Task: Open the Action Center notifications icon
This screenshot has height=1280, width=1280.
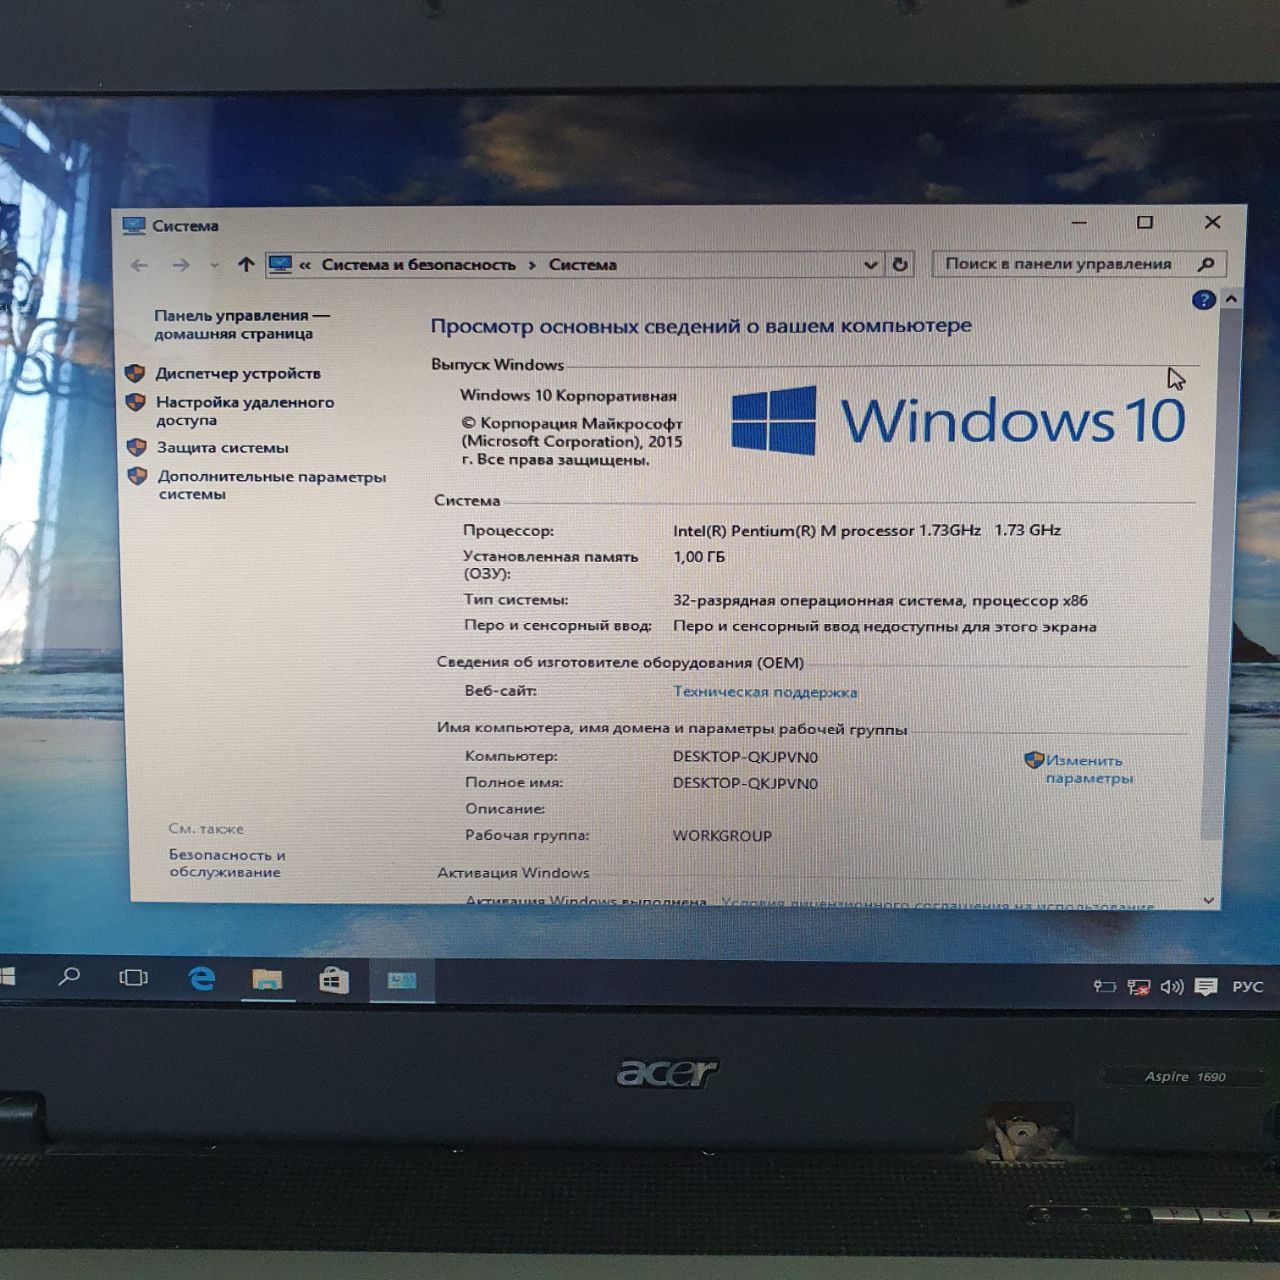Action: [x=1206, y=988]
